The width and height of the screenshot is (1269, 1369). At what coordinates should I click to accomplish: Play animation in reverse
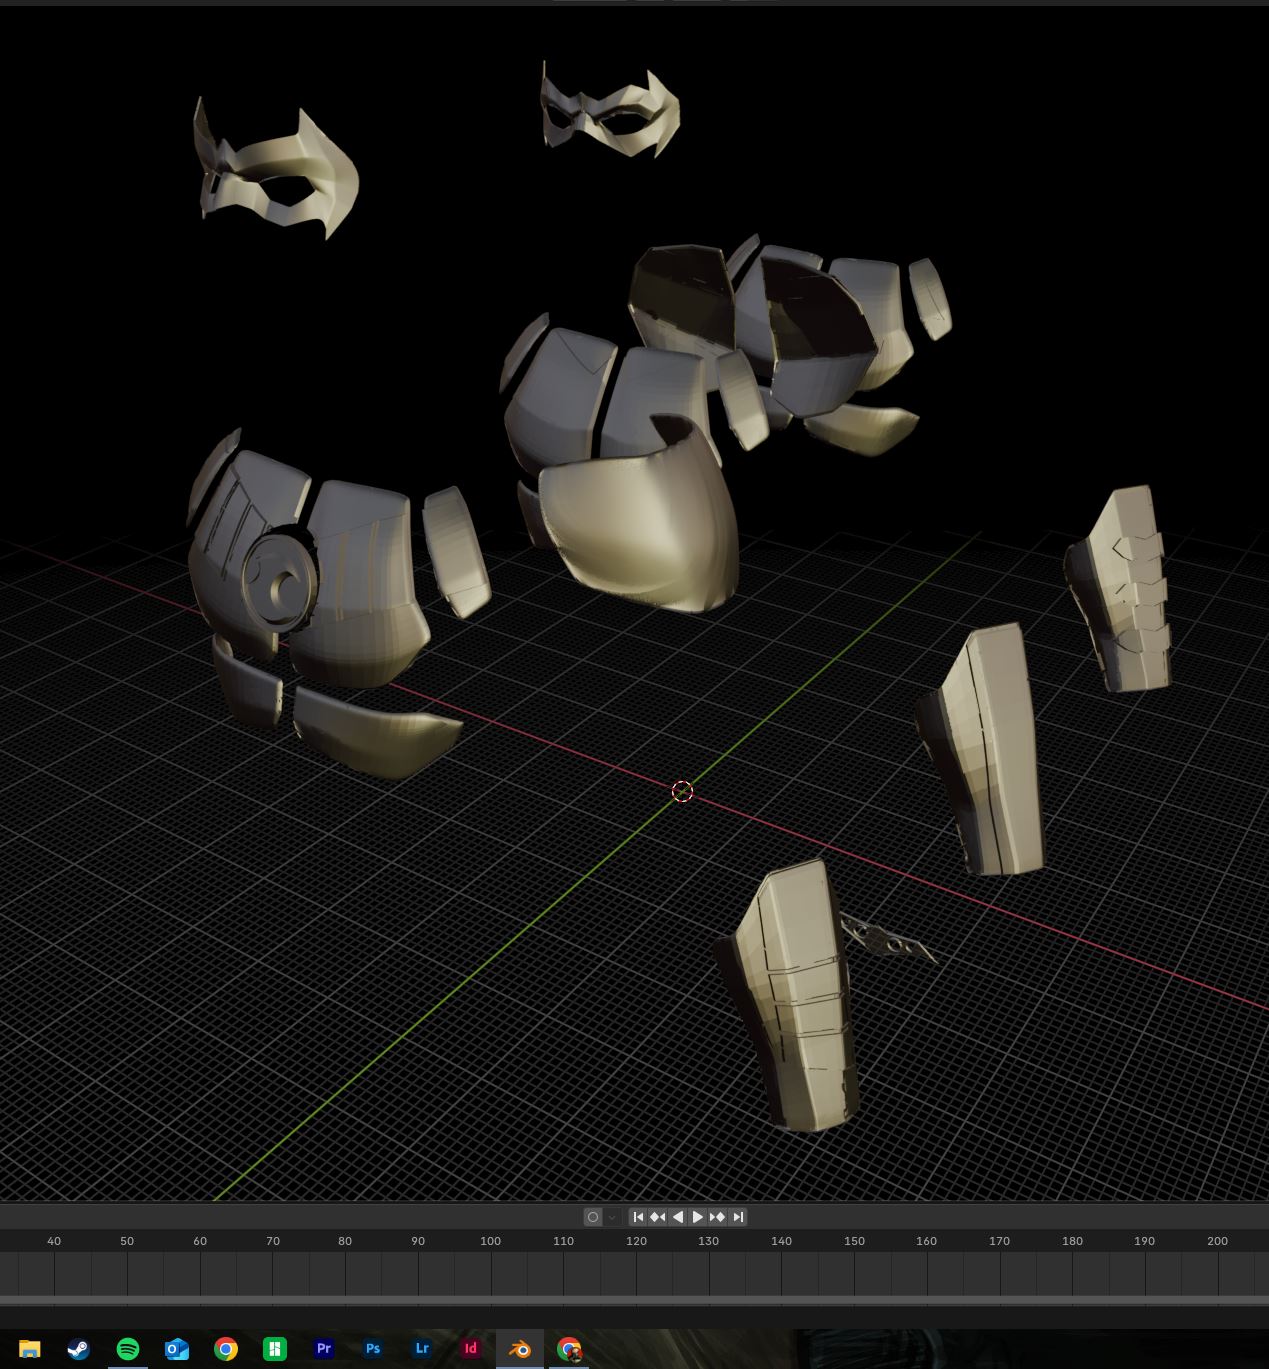click(678, 1217)
